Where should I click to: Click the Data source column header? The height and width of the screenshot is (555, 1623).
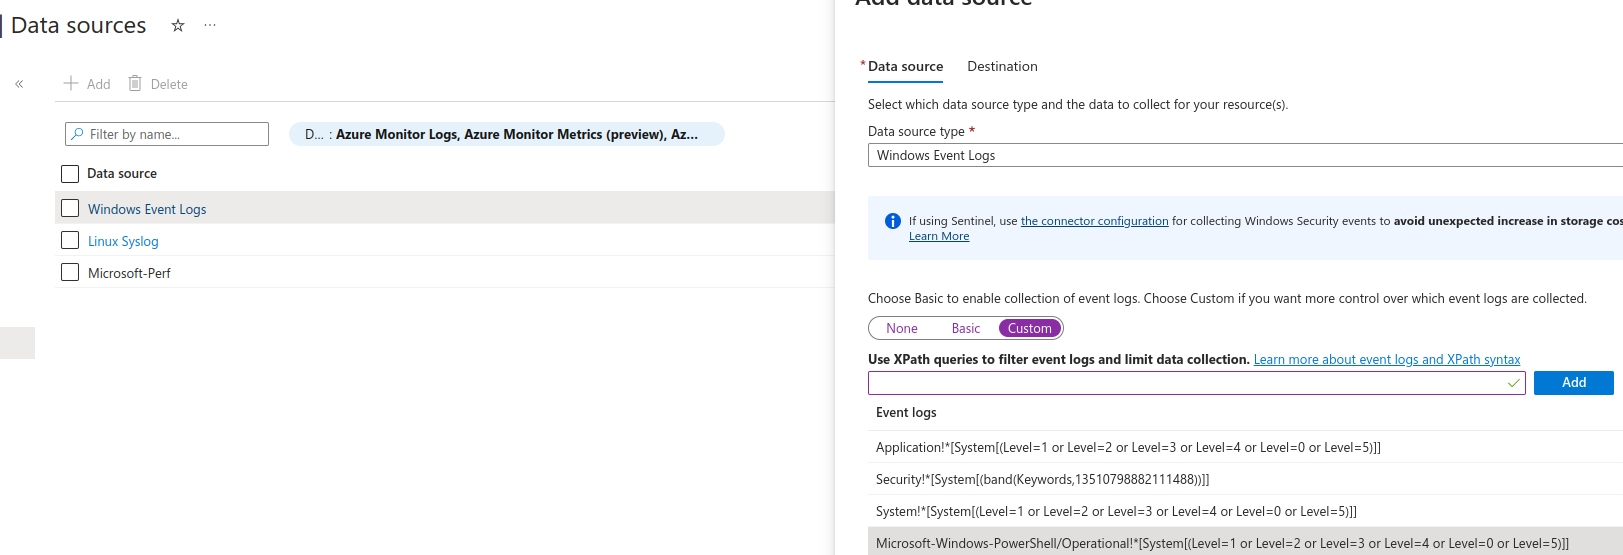[x=122, y=174]
